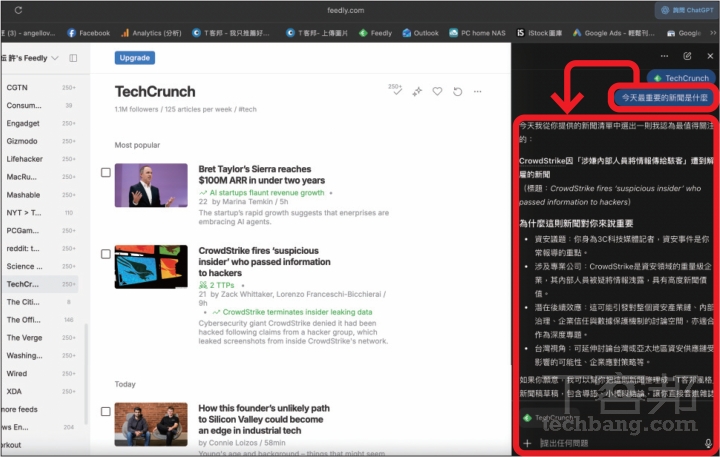Image resolution: width=720 pixels, height=457 pixels.
Task: Select the PCGam... feed in sidebar
Action: pos(40,231)
